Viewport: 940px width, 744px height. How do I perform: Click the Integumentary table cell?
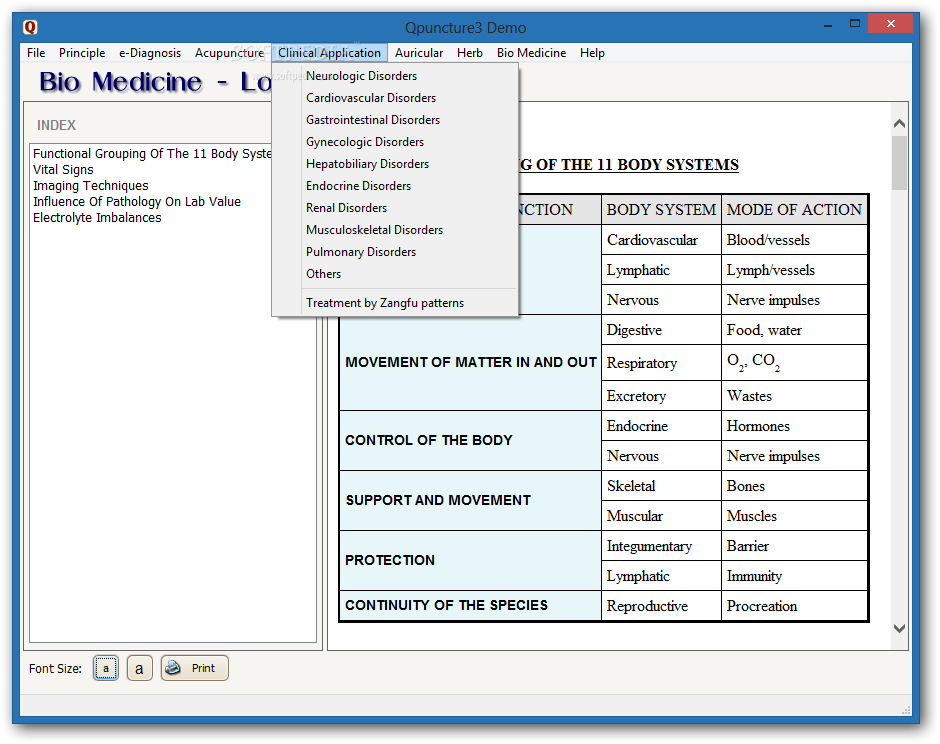click(661, 546)
